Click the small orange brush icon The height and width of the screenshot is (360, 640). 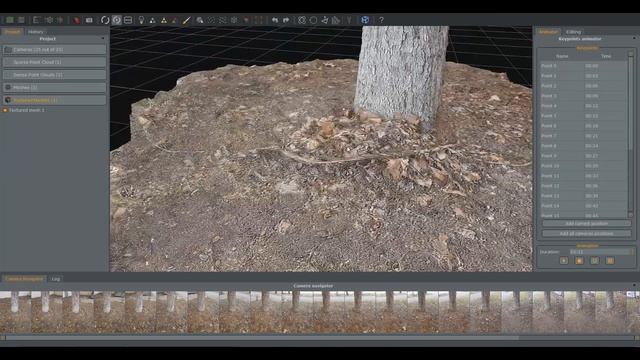click(175, 20)
